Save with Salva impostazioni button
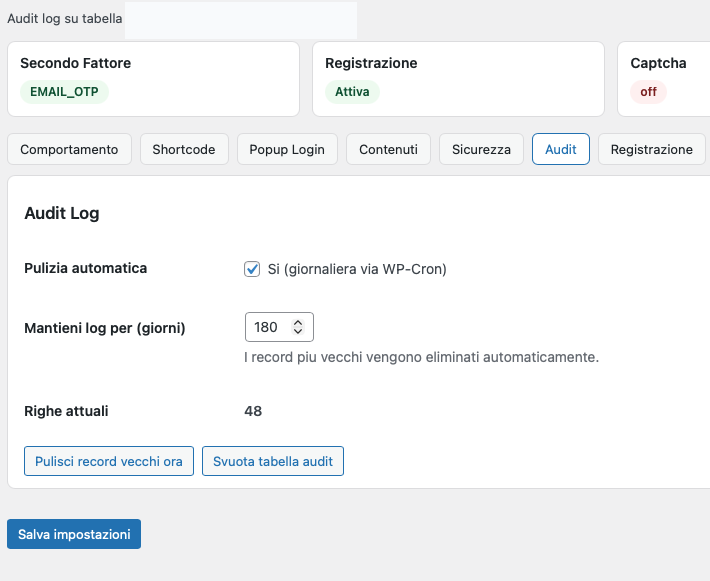Screen dimensions: 710x581 pyautogui.click(x=74, y=534)
